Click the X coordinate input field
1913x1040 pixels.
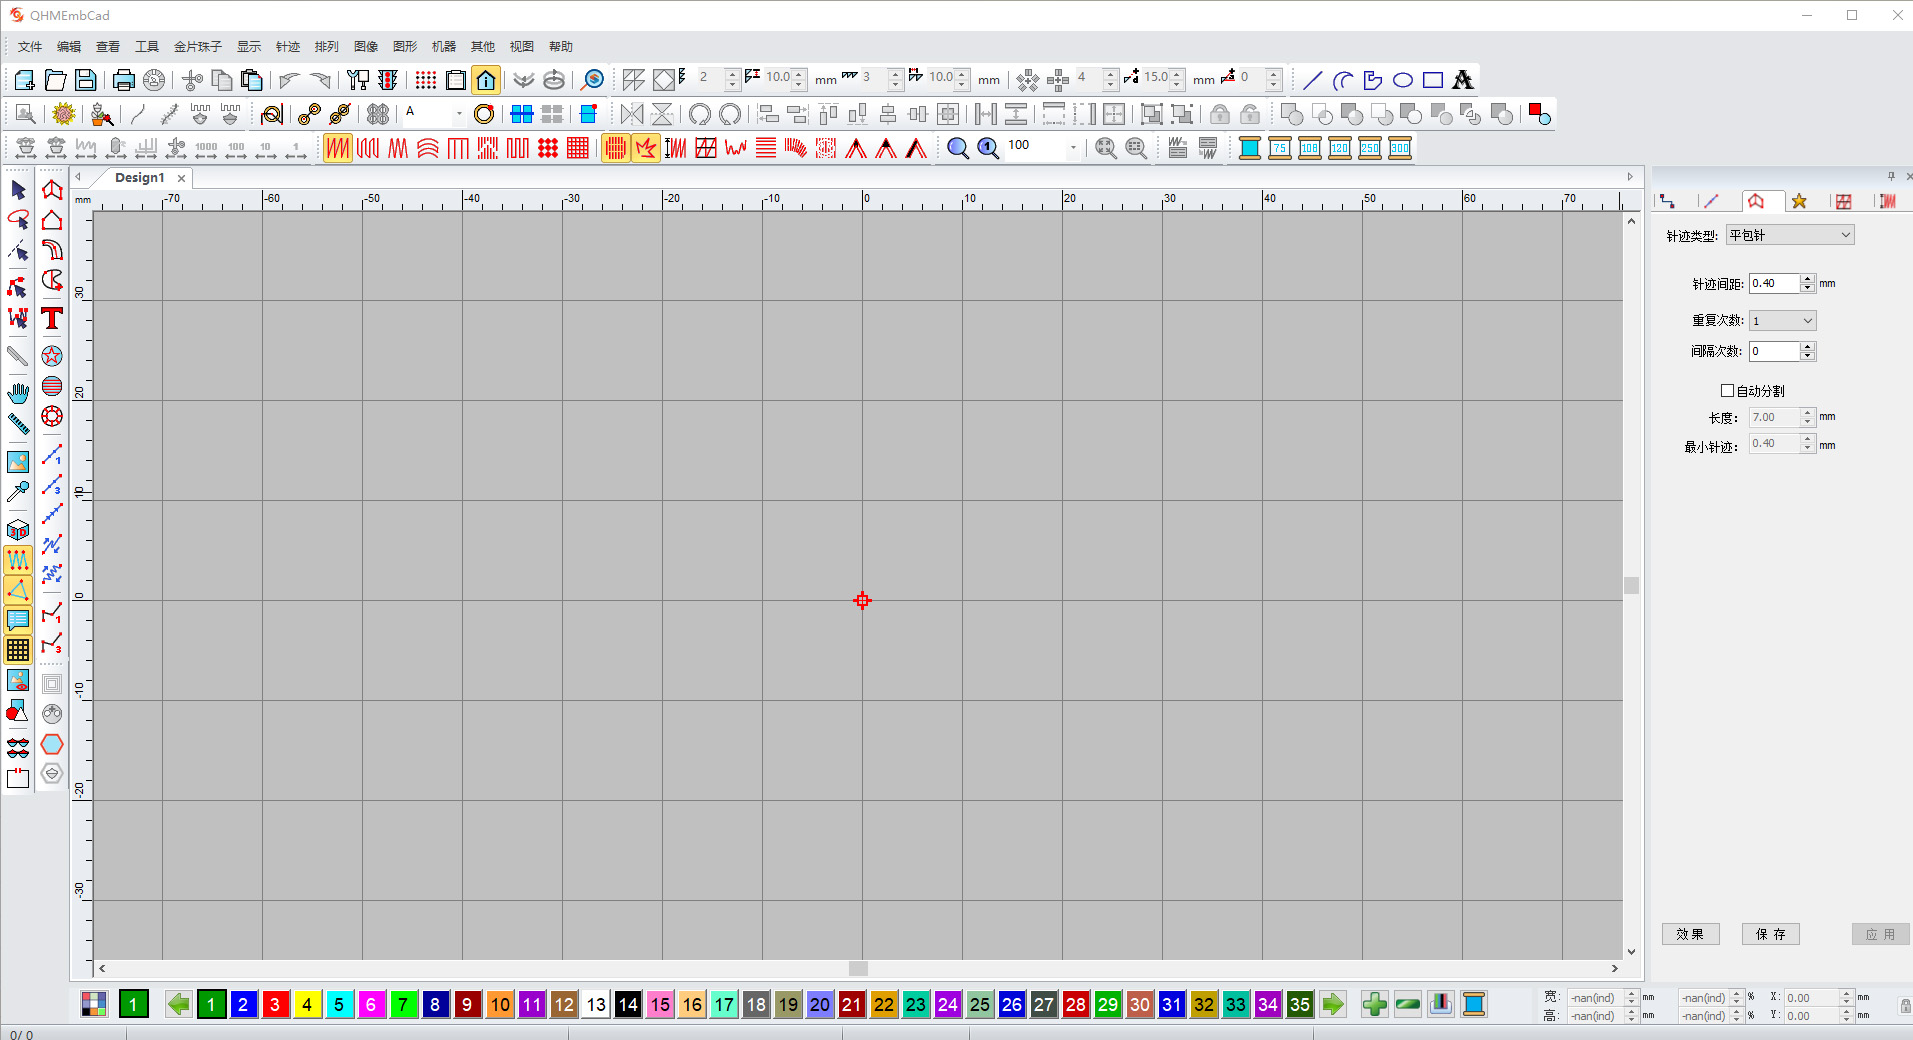pyautogui.click(x=1812, y=998)
